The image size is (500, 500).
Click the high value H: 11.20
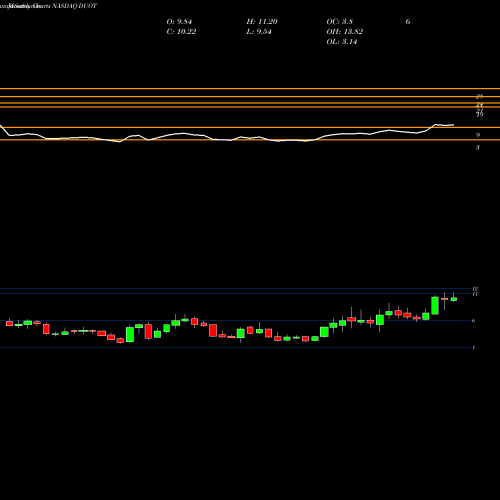pos(262,22)
